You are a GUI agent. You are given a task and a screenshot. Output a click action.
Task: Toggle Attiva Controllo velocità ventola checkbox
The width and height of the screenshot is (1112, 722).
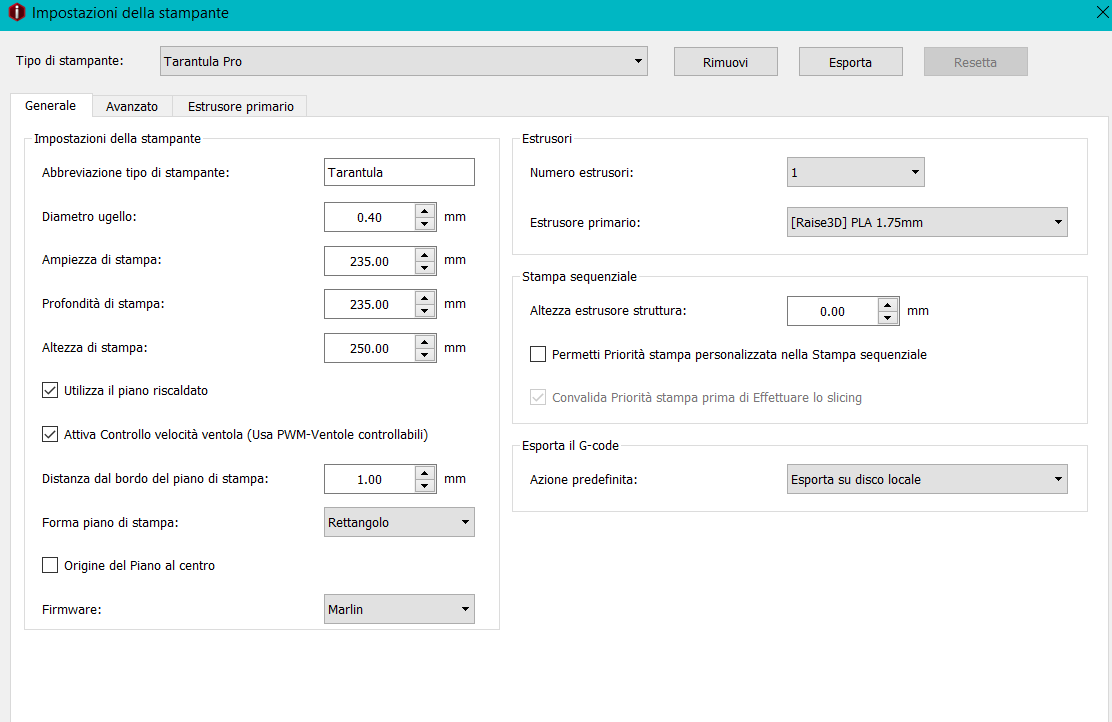(x=50, y=435)
